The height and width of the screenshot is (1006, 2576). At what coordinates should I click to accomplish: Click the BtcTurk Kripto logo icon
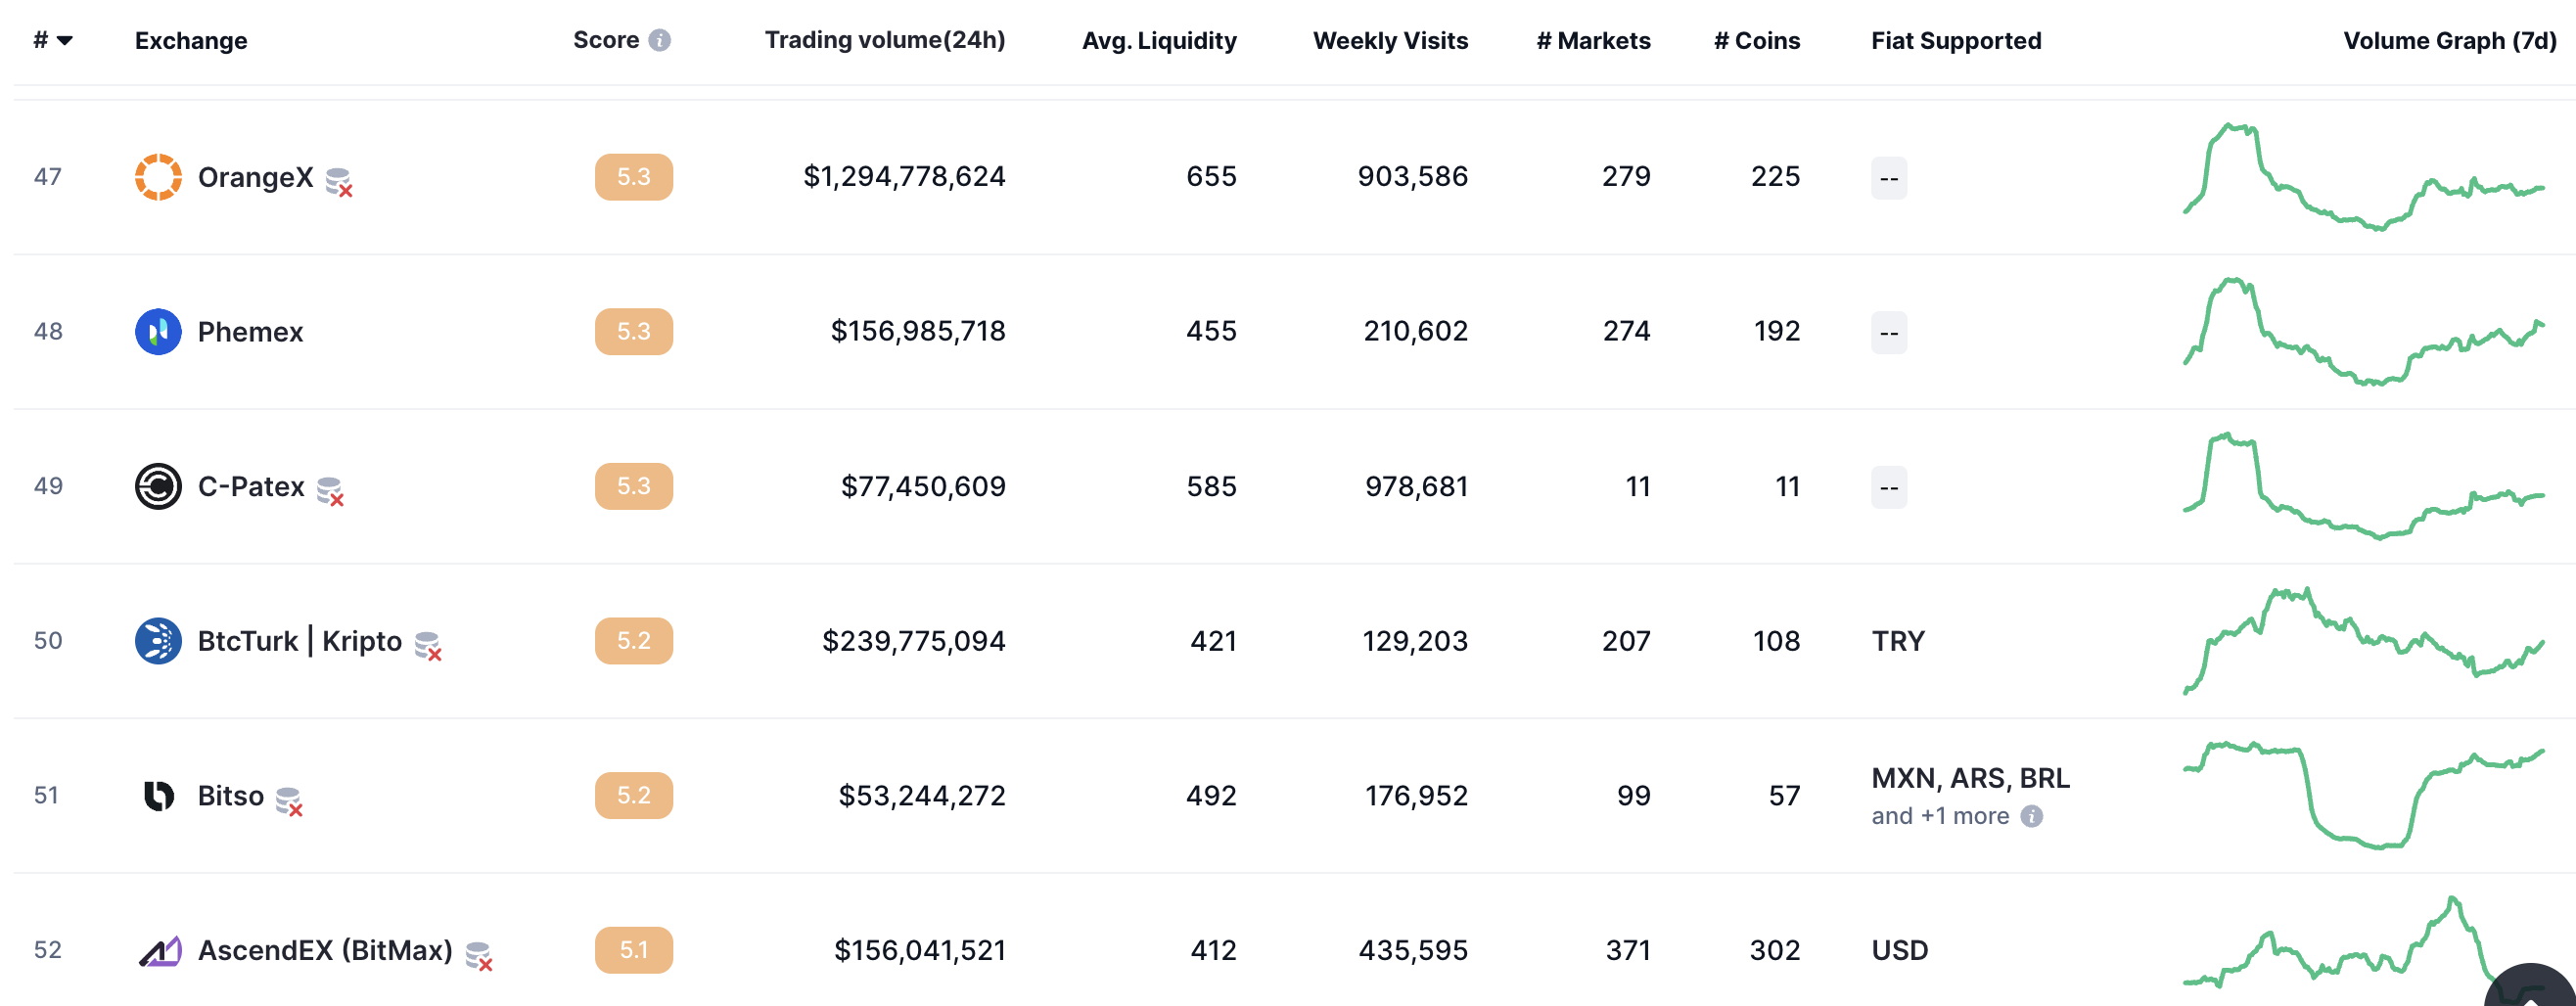click(x=158, y=641)
